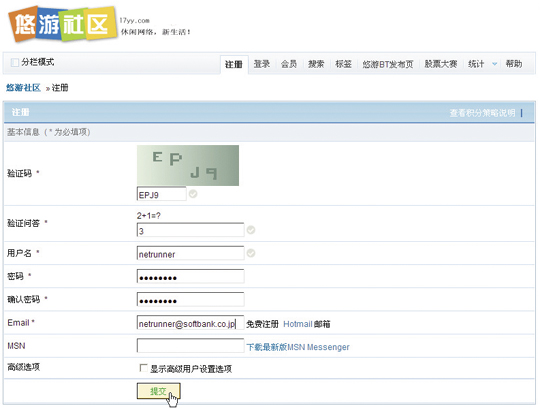This screenshot has height=408, width=540.
Task: Open the Hotmail link
Action: coord(298,324)
